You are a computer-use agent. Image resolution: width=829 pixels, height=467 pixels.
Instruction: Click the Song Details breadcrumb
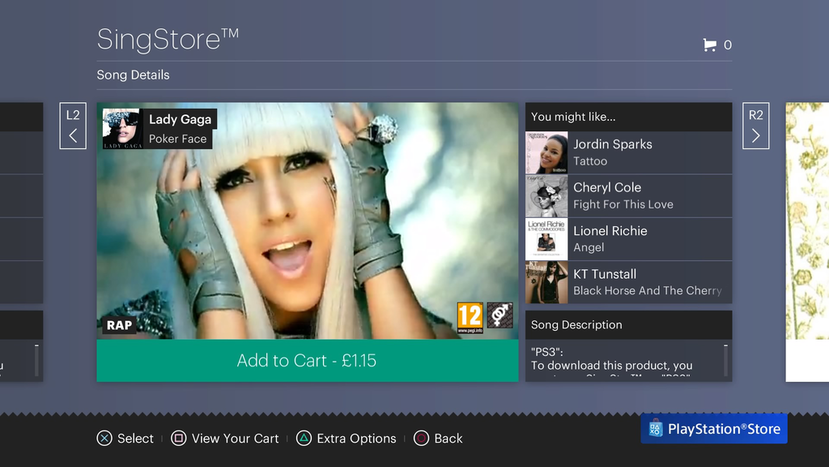(133, 75)
